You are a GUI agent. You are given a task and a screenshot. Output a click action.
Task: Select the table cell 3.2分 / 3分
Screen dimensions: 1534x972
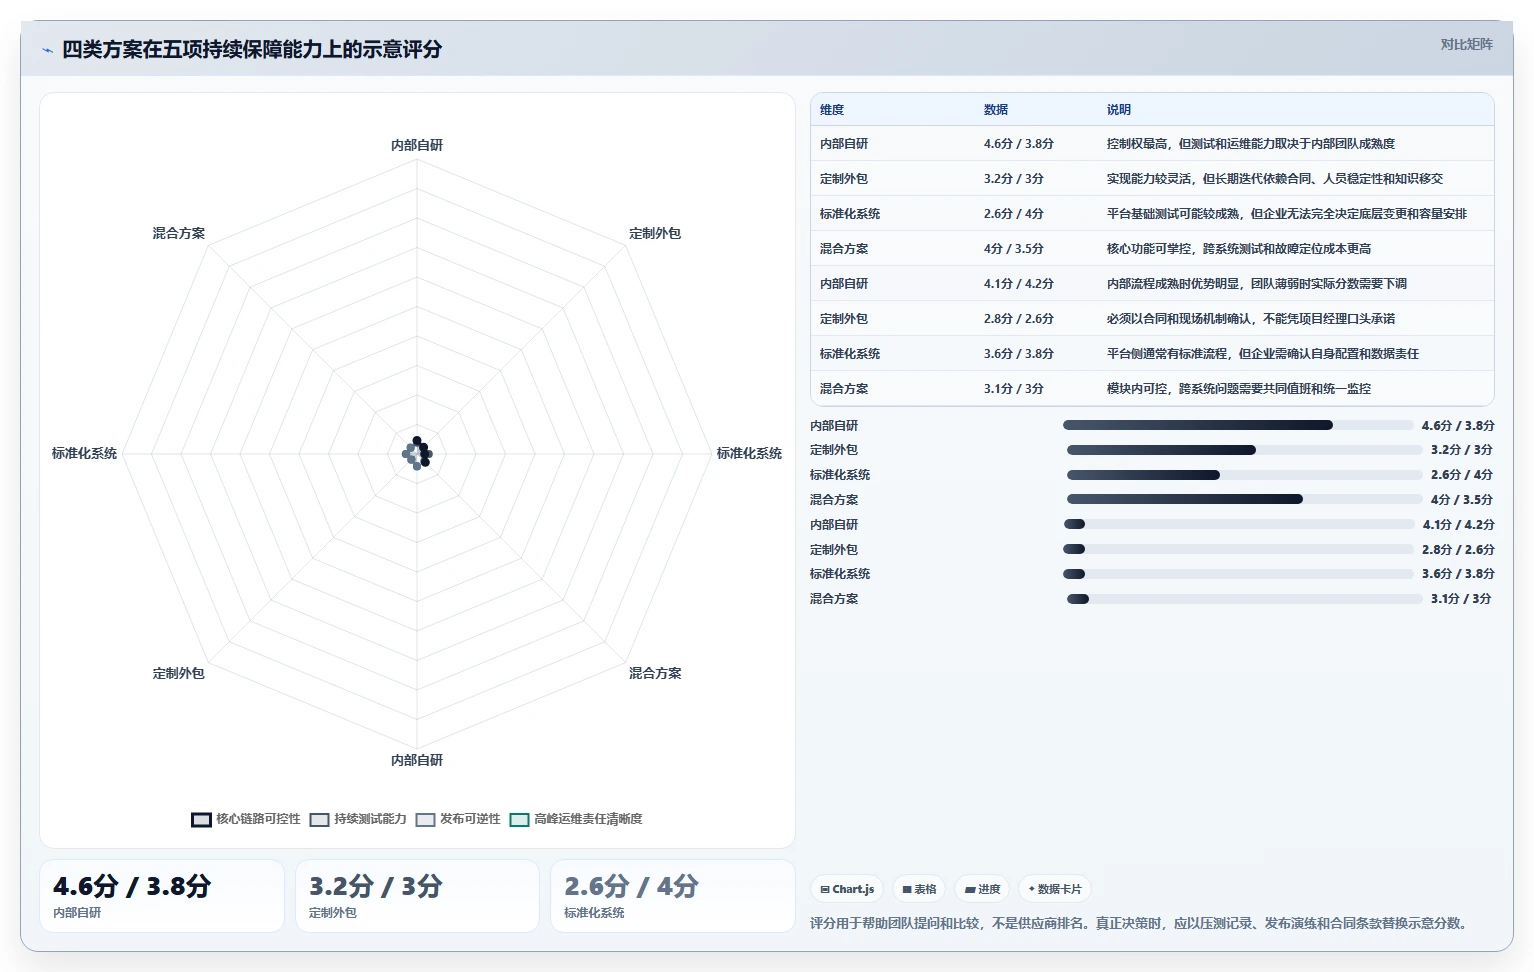coord(1014,179)
